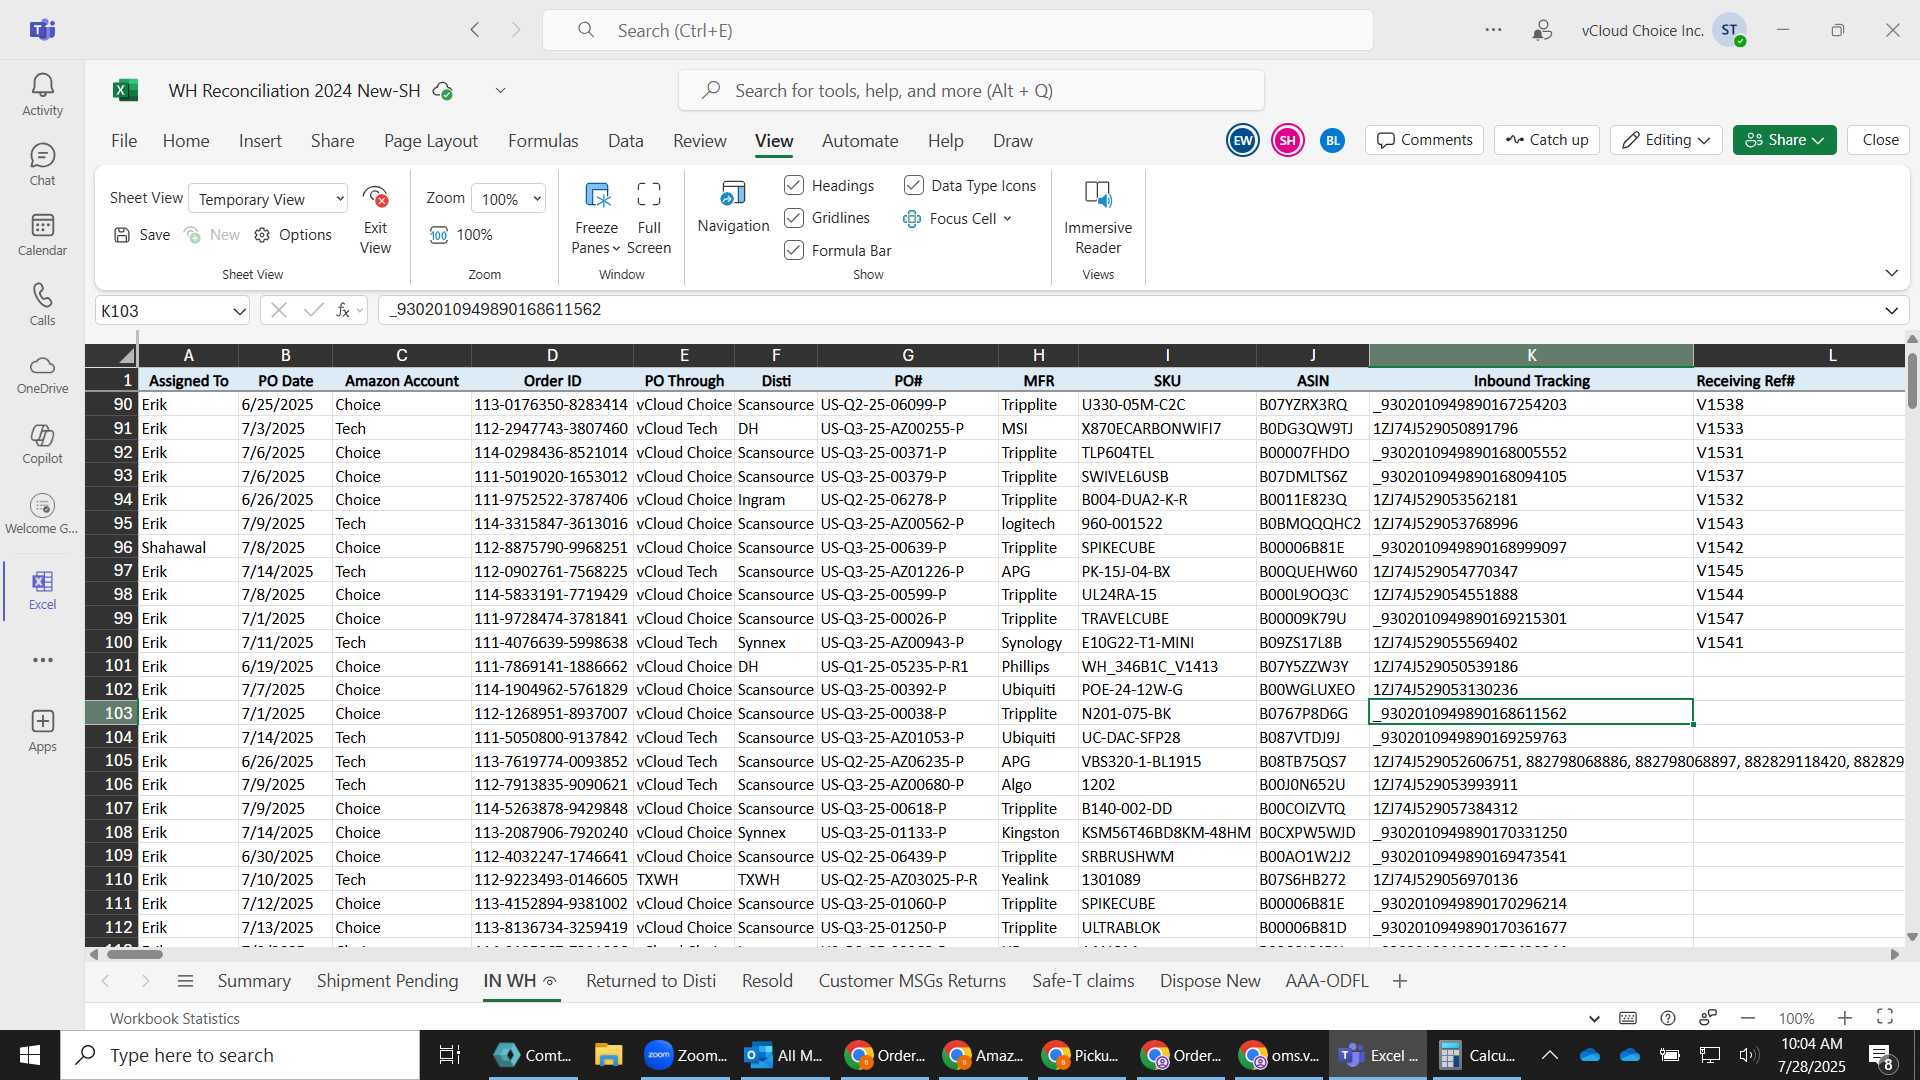Toggle the Data Type Icons checkbox

pyautogui.click(x=913, y=185)
